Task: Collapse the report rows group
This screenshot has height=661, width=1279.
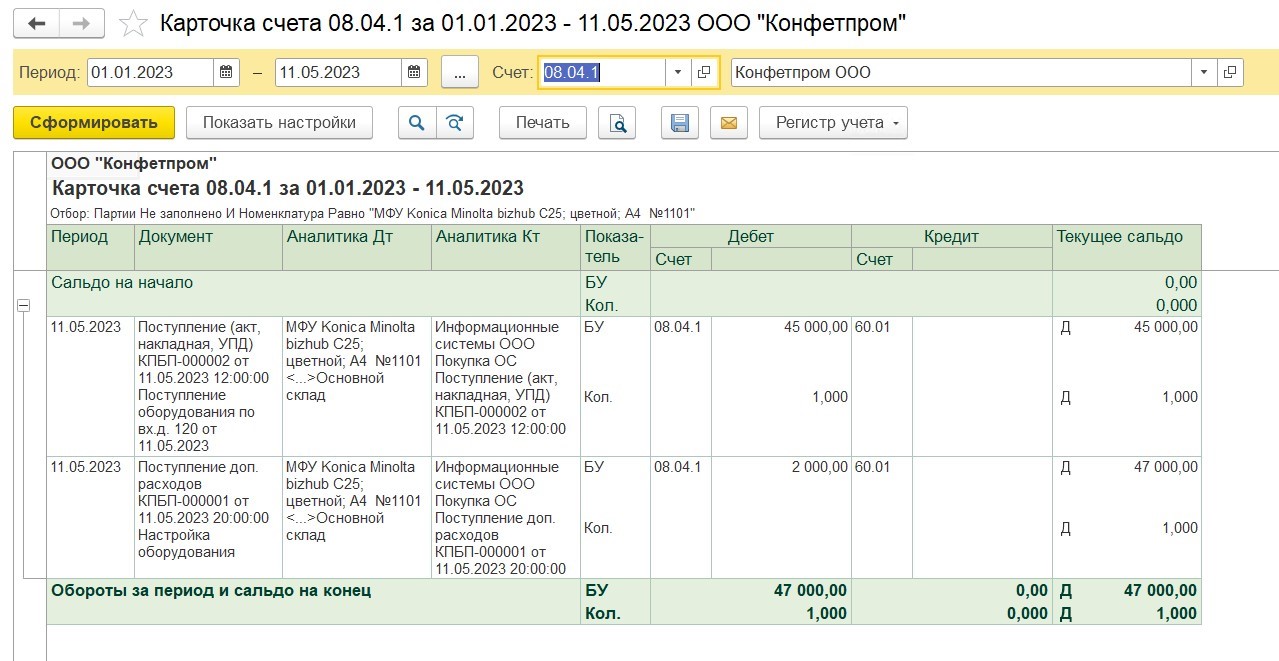Action: coord(24,306)
